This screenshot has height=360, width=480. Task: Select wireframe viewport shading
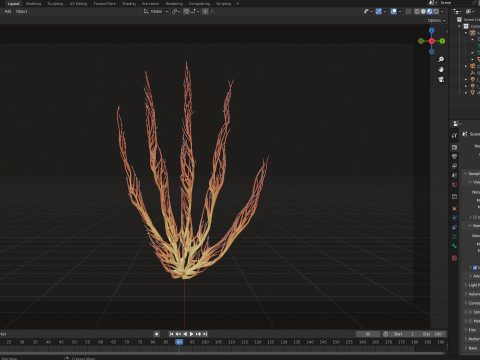point(417,11)
